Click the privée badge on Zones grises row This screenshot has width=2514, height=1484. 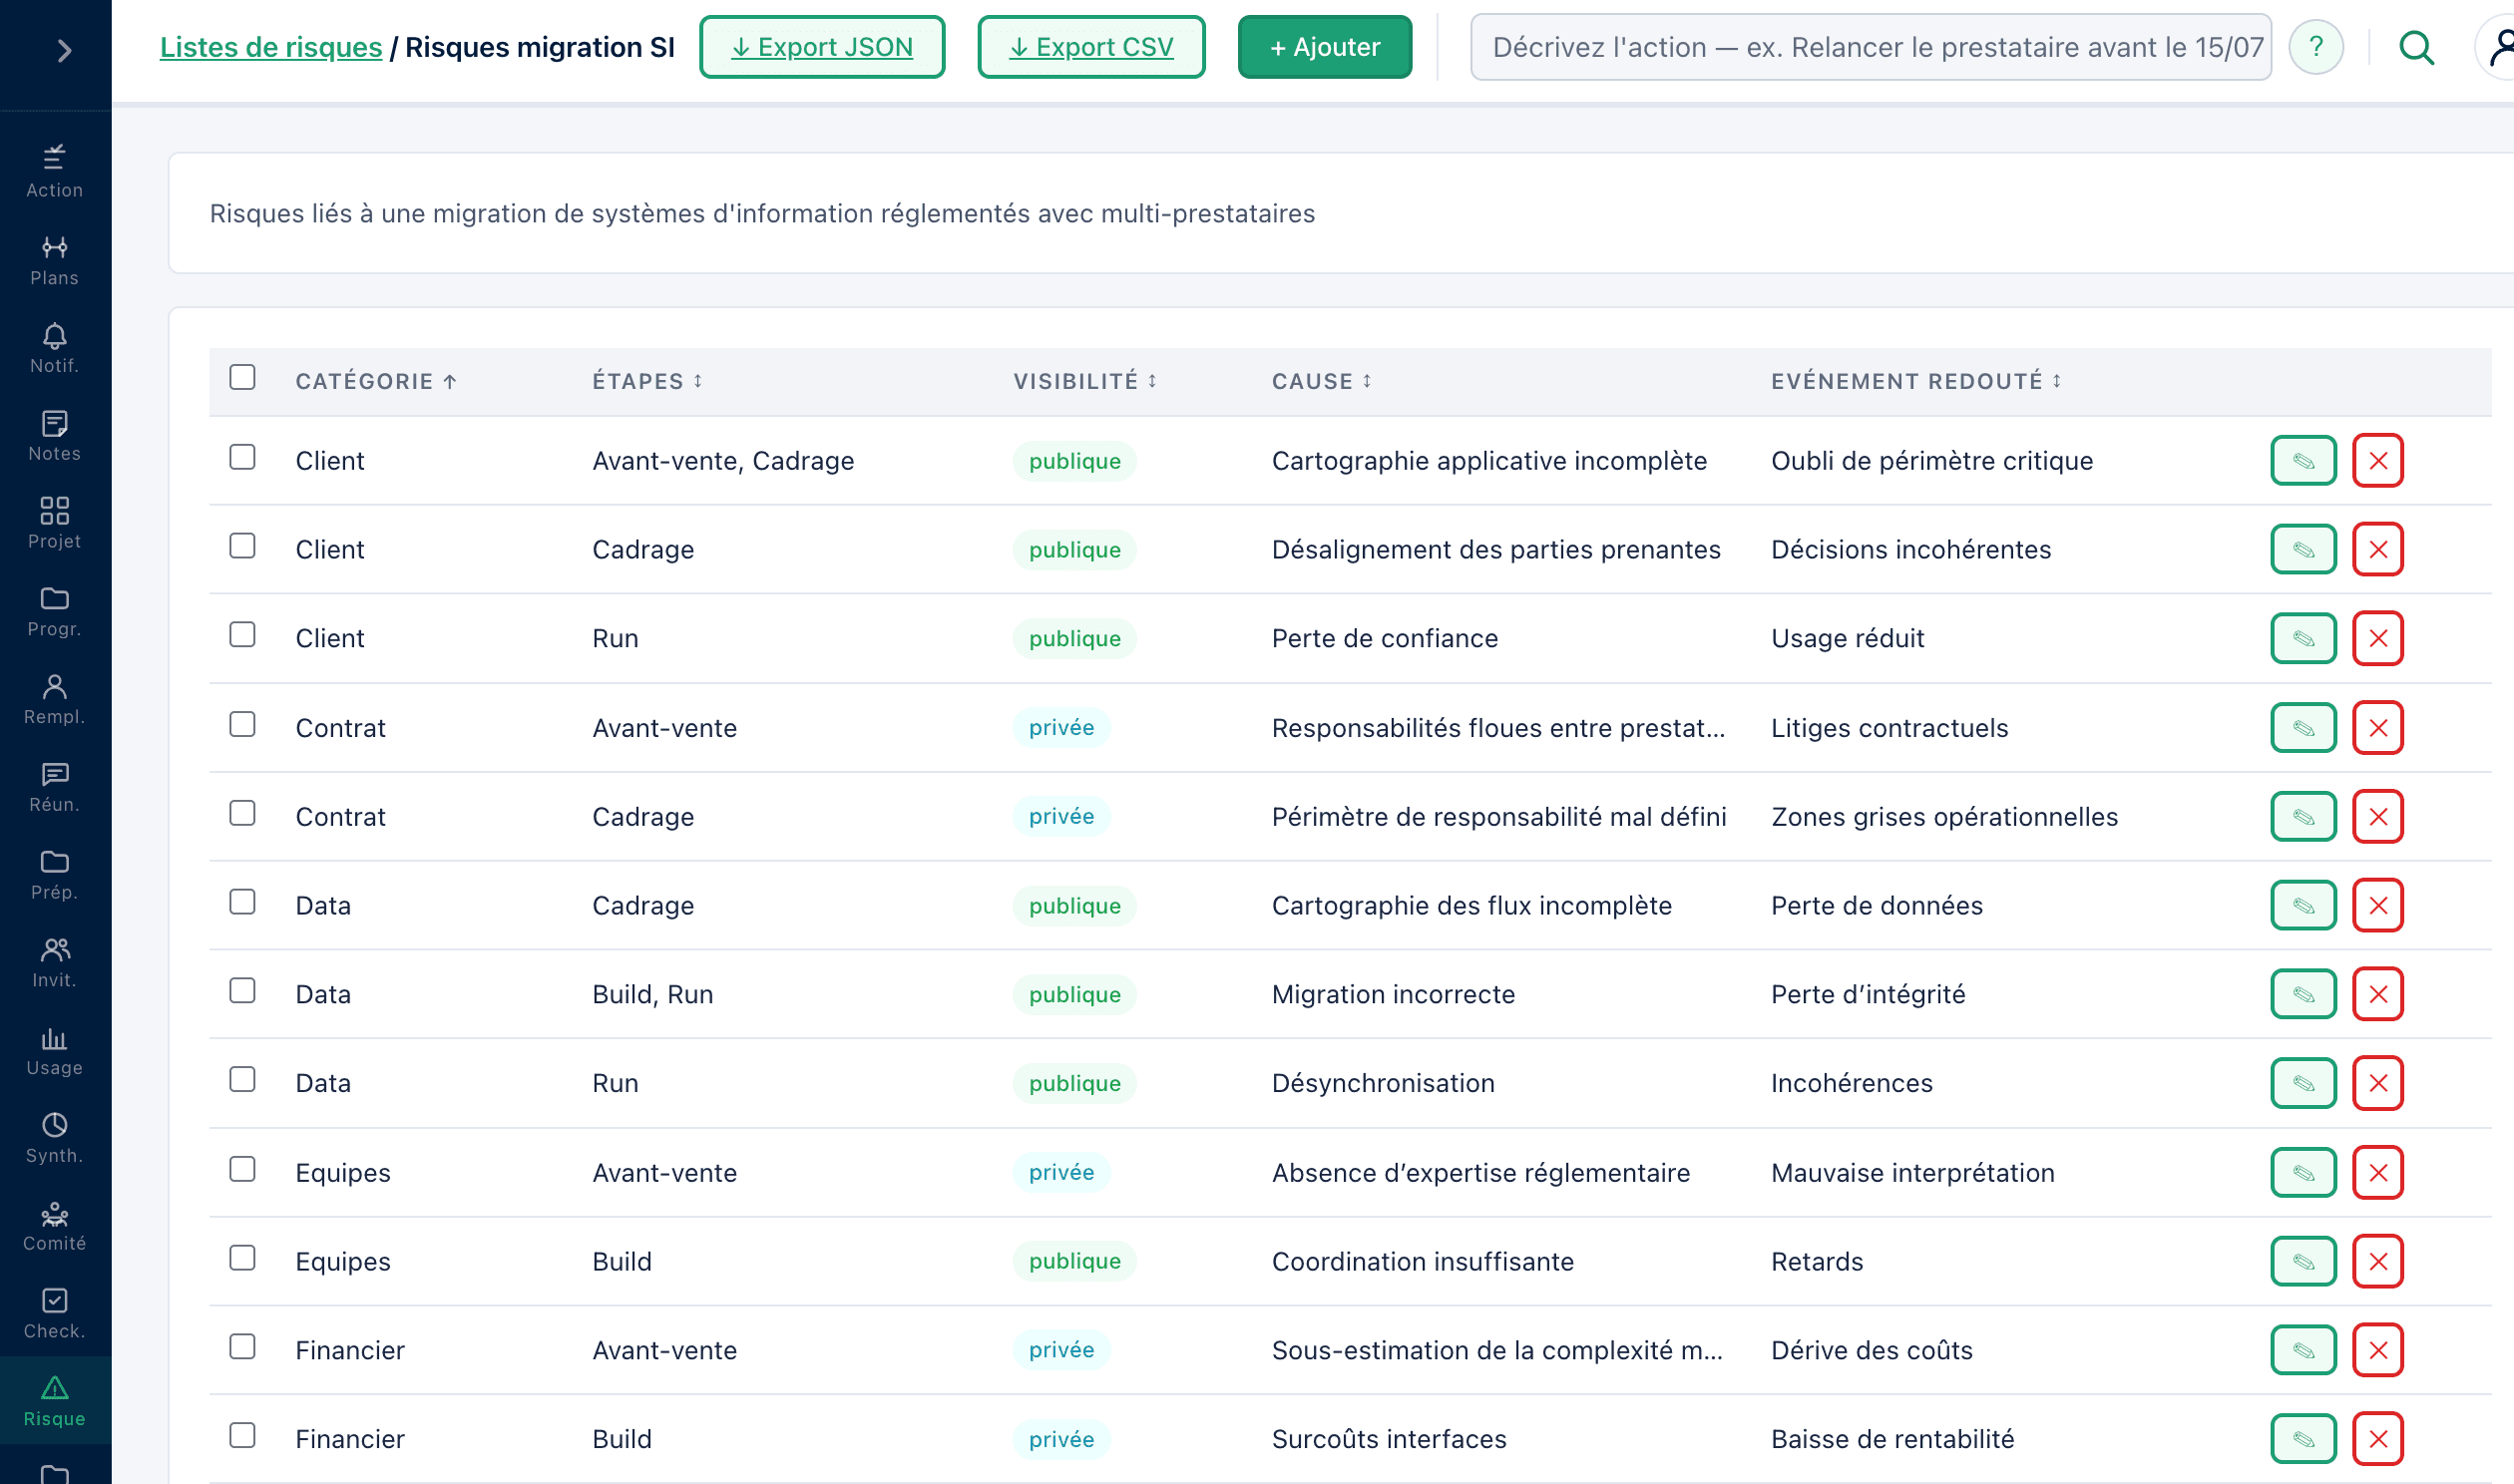point(1061,816)
